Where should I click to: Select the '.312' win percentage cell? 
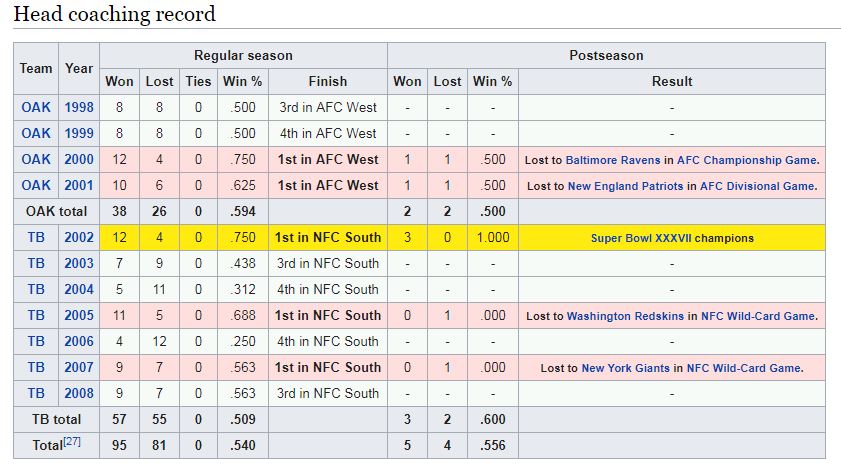click(243, 289)
